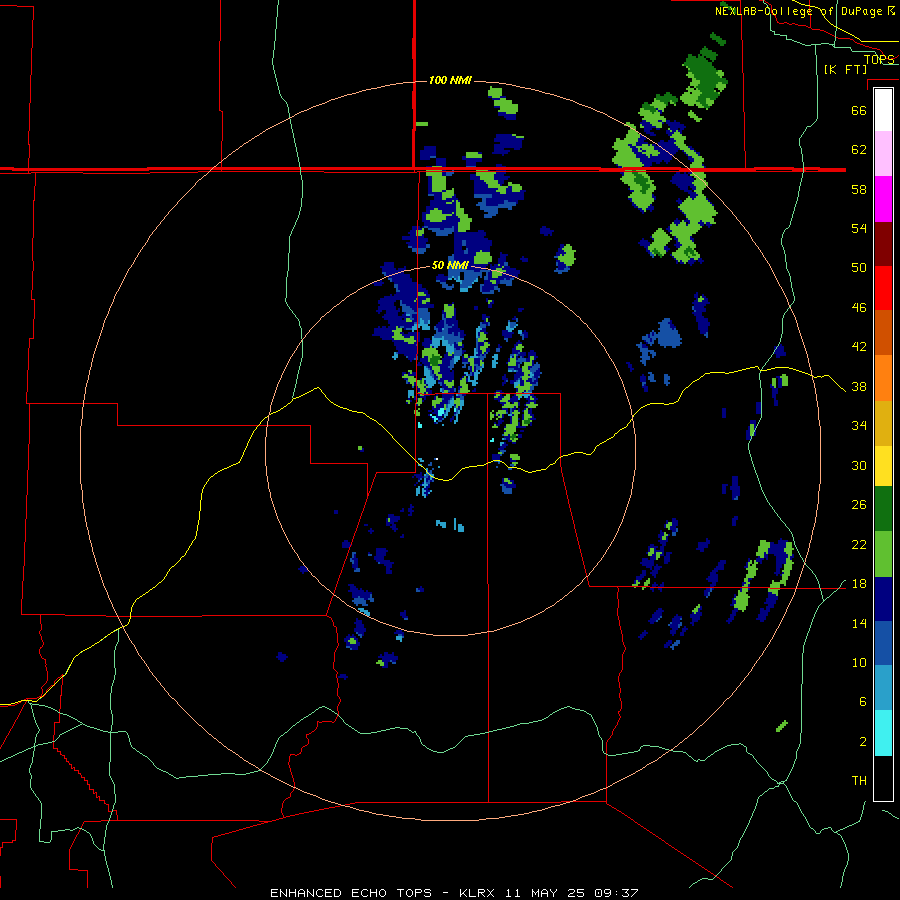Click the bright red swatch between 46 and 50
Viewport: 900px width, 900px height.
point(883,288)
